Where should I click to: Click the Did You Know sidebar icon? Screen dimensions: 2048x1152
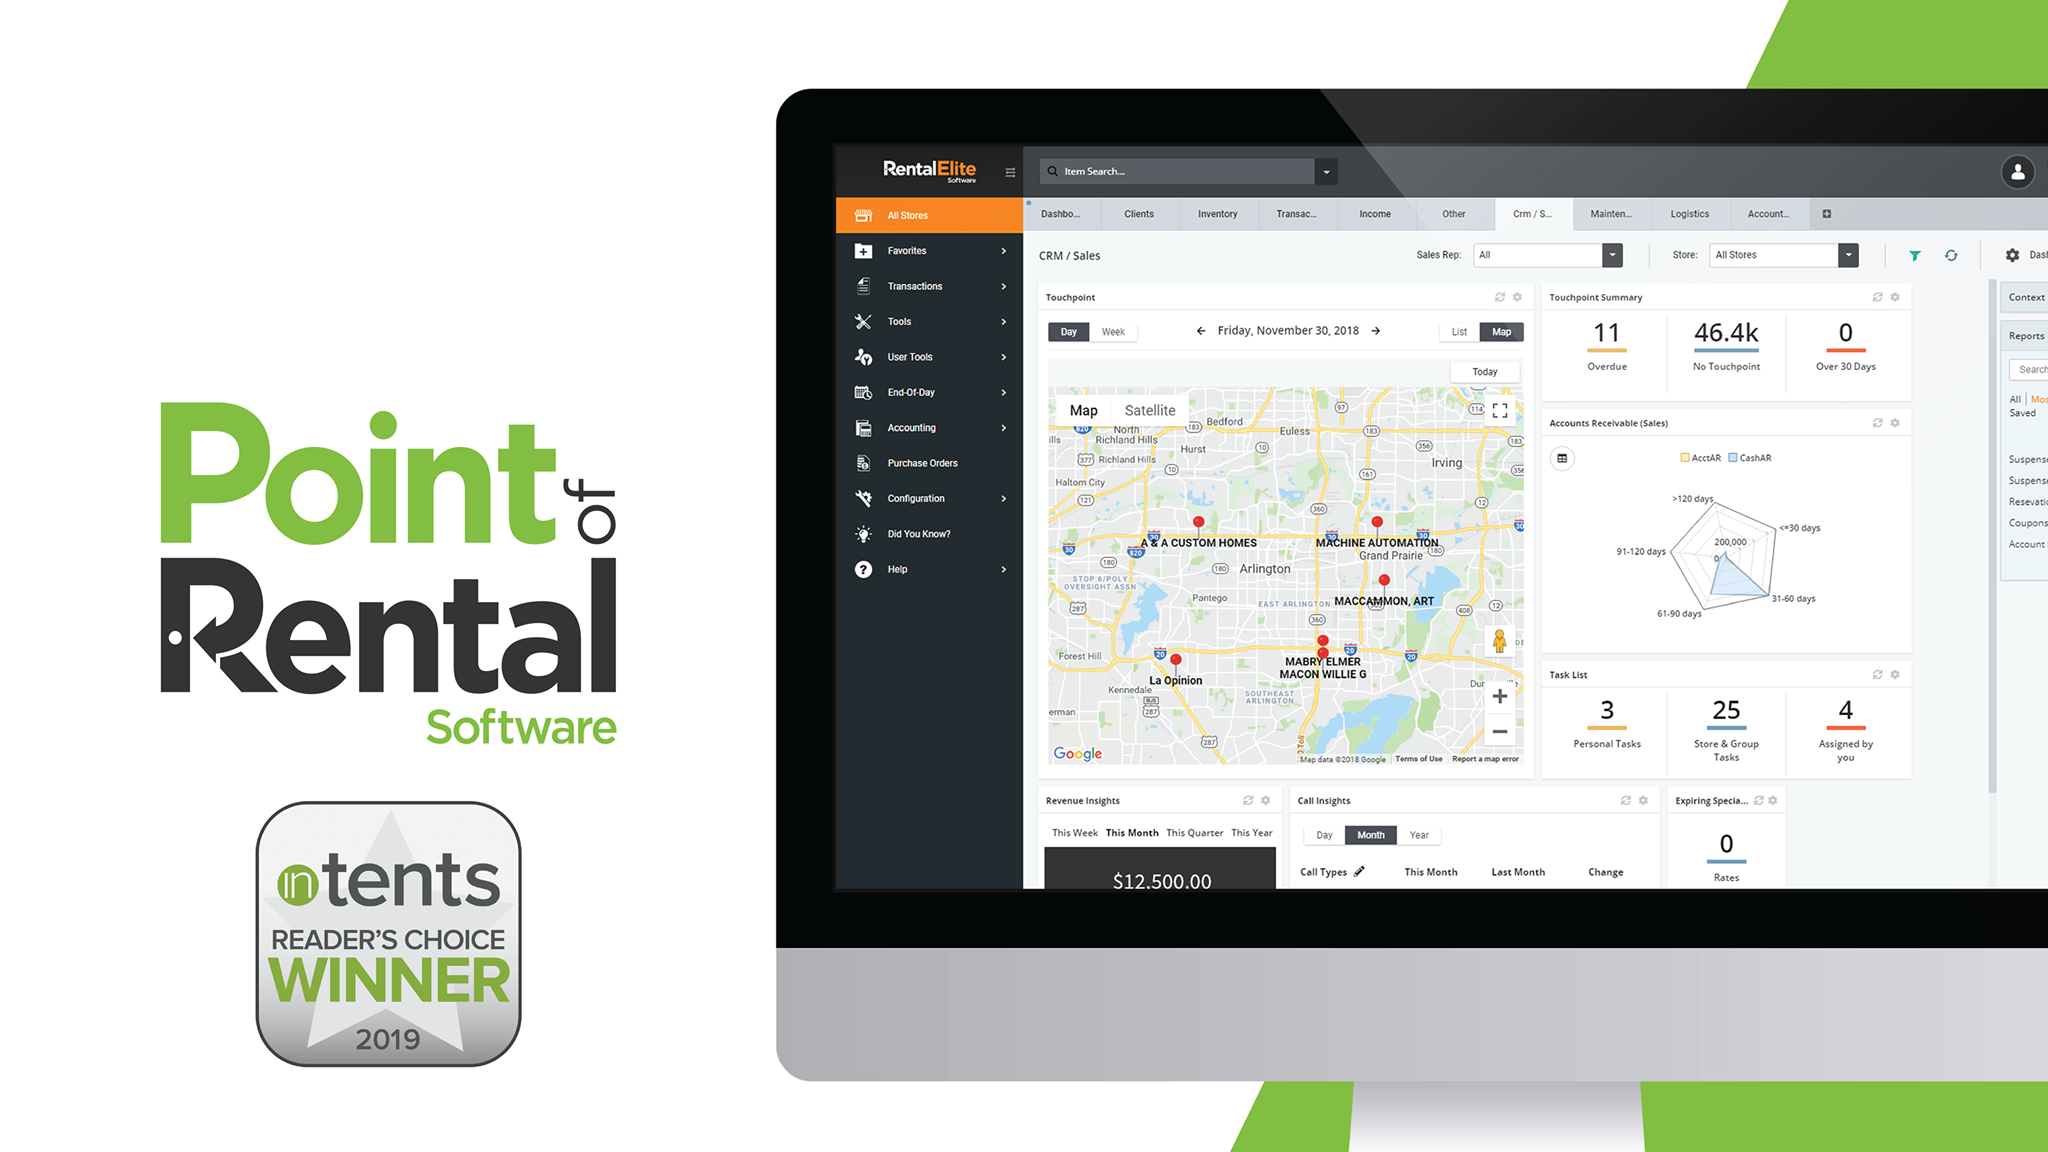(864, 535)
